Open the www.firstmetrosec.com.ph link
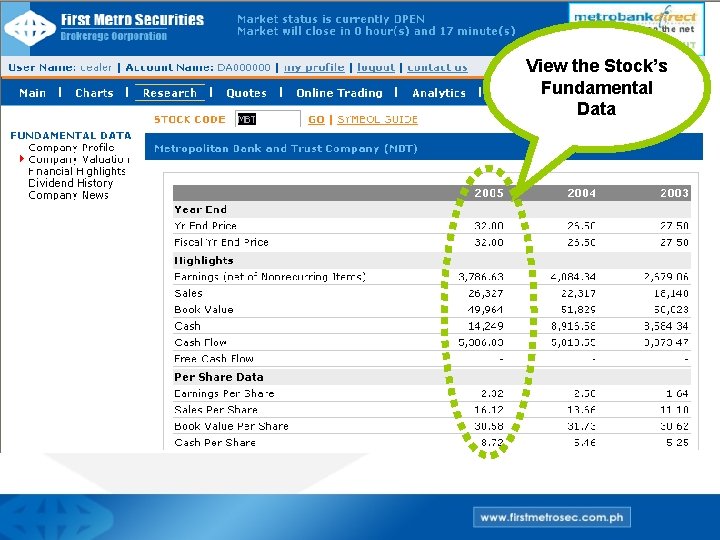The height and width of the screenshot is (540, 720). (x=551, y=518)
